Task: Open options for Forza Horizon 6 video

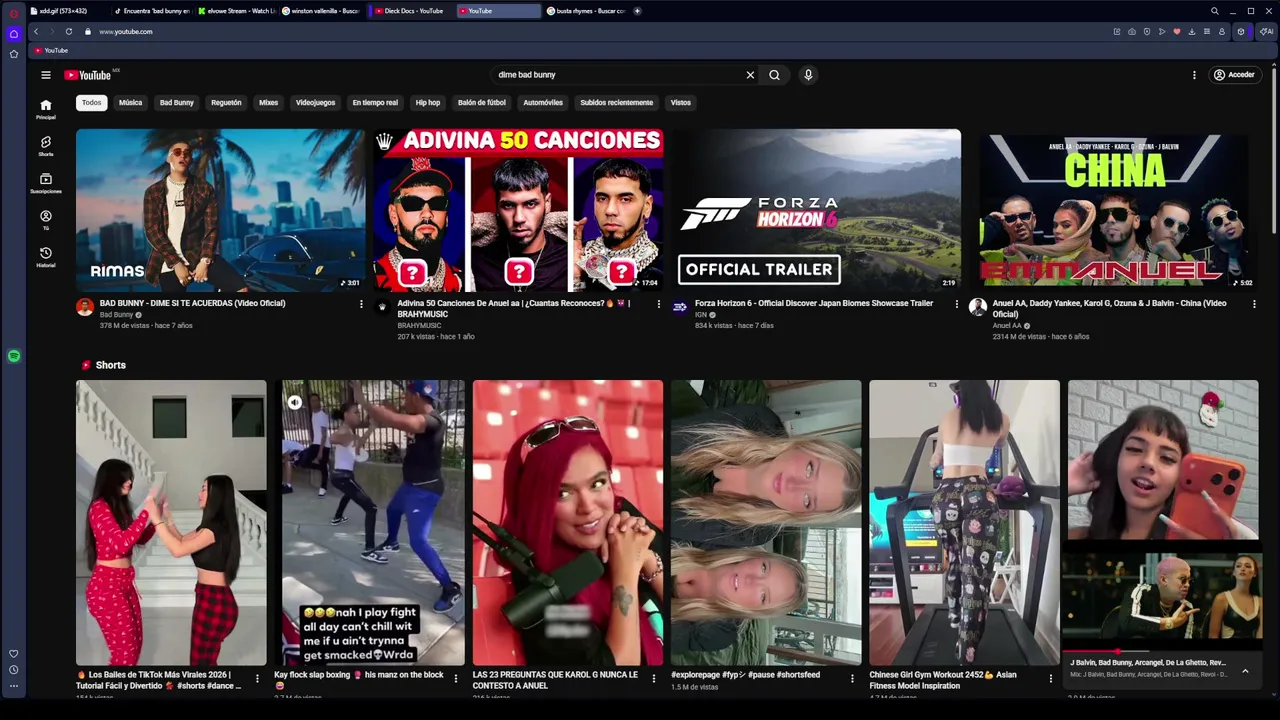Action: 956,304
